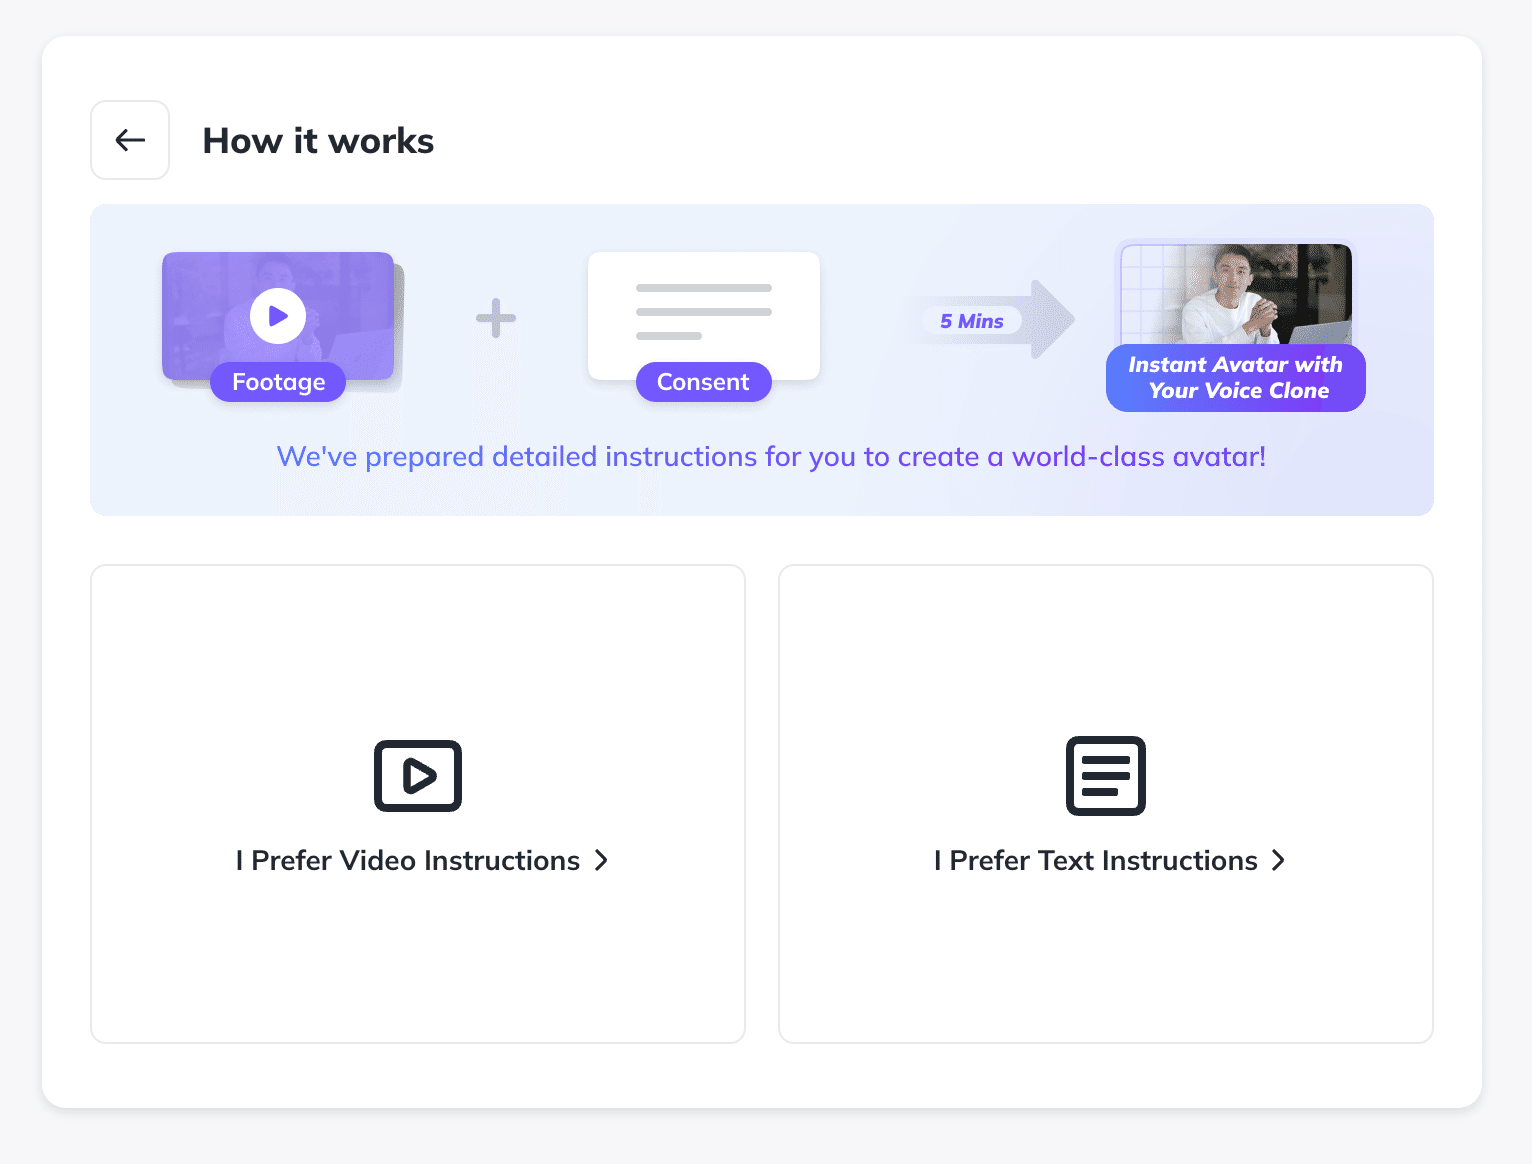Click the 5 Mins badge
Viewport: 1532px width, 1164px height.
pos(971,321)
